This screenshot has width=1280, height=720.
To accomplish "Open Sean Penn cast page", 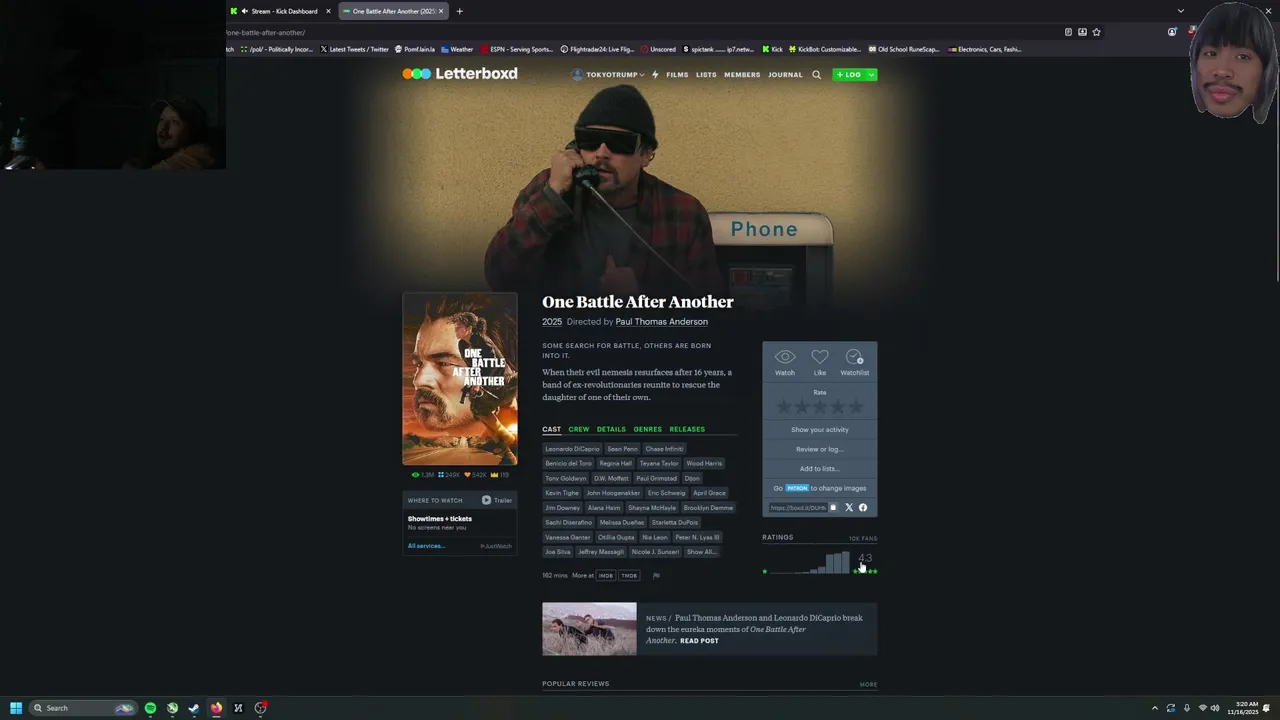I will click(622, 449).
